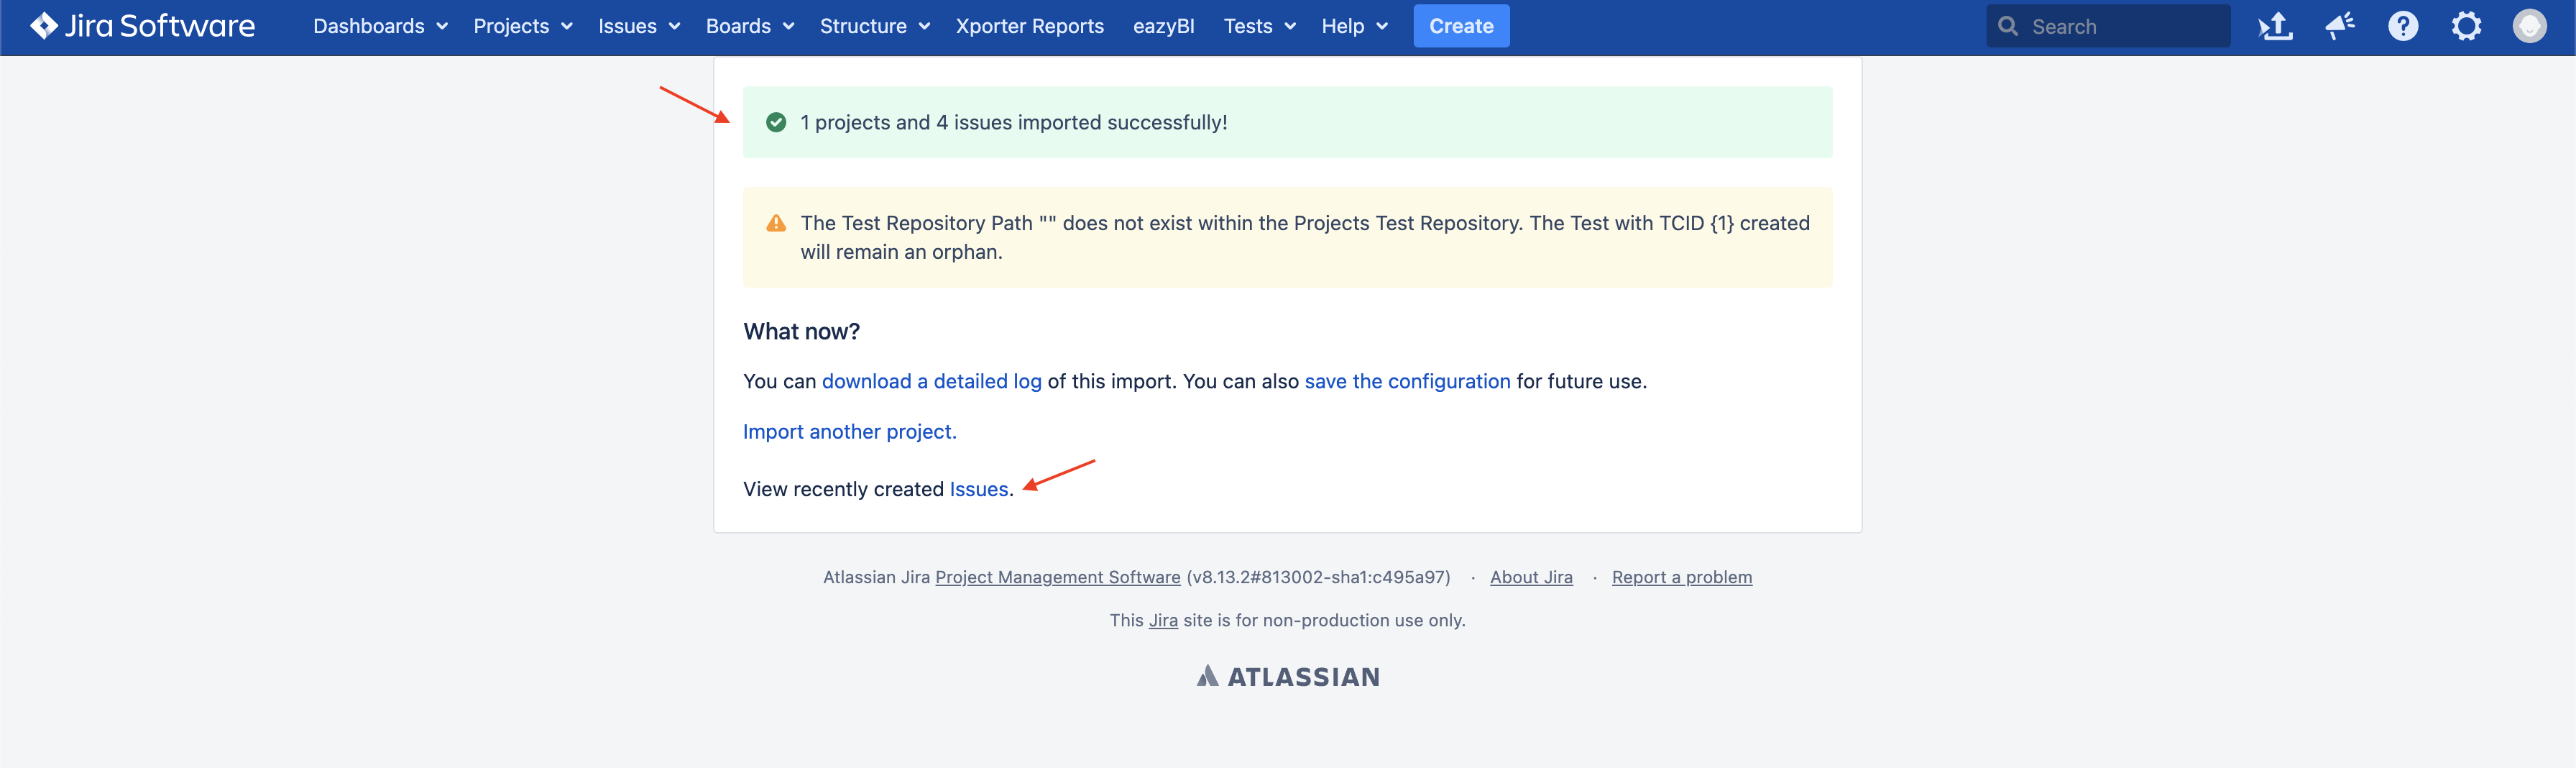This screenshot has height=768, width=2576.
Task: Click the Test Repository Path warning text
Action: click(x=1305, y=237)
